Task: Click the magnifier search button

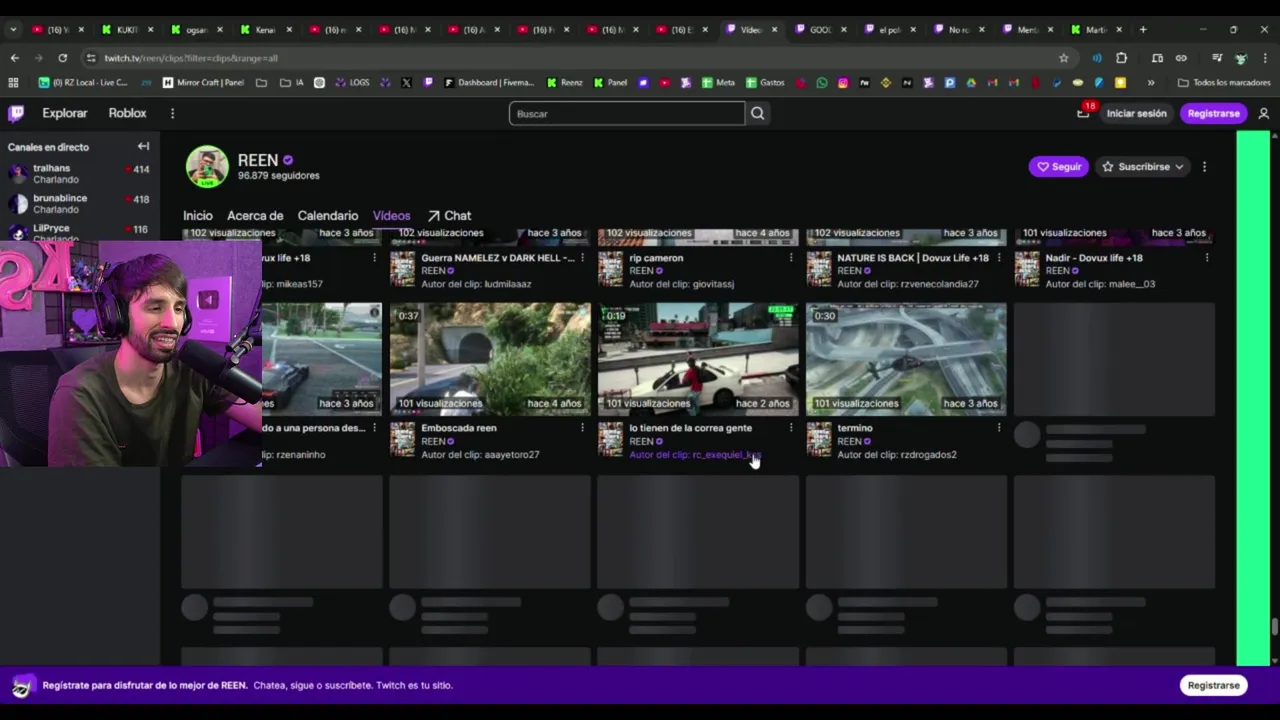Action: [x=758, y=113]
